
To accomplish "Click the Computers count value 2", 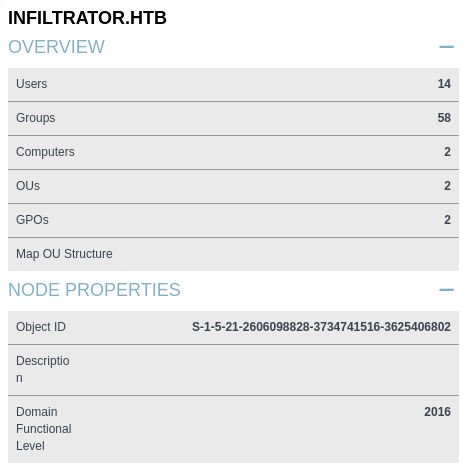I will [x=447, y=152].
